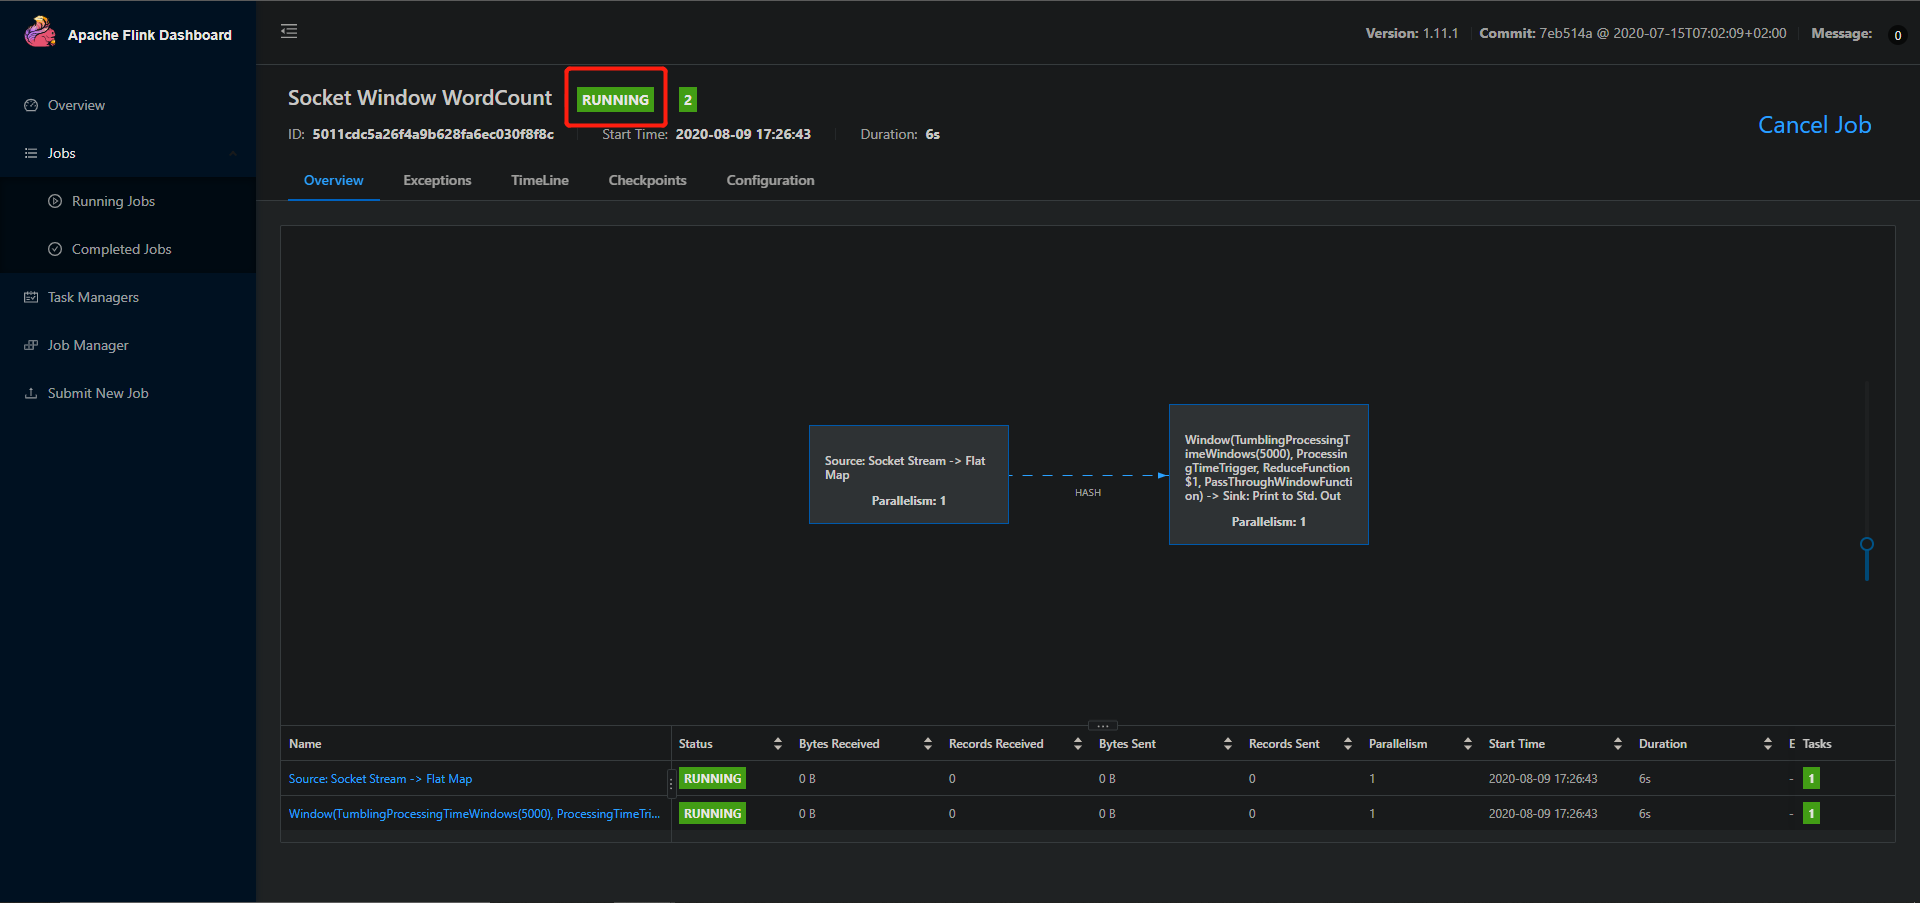Select the Window TumblingProcessingTimeWindows graph node

1269,474
